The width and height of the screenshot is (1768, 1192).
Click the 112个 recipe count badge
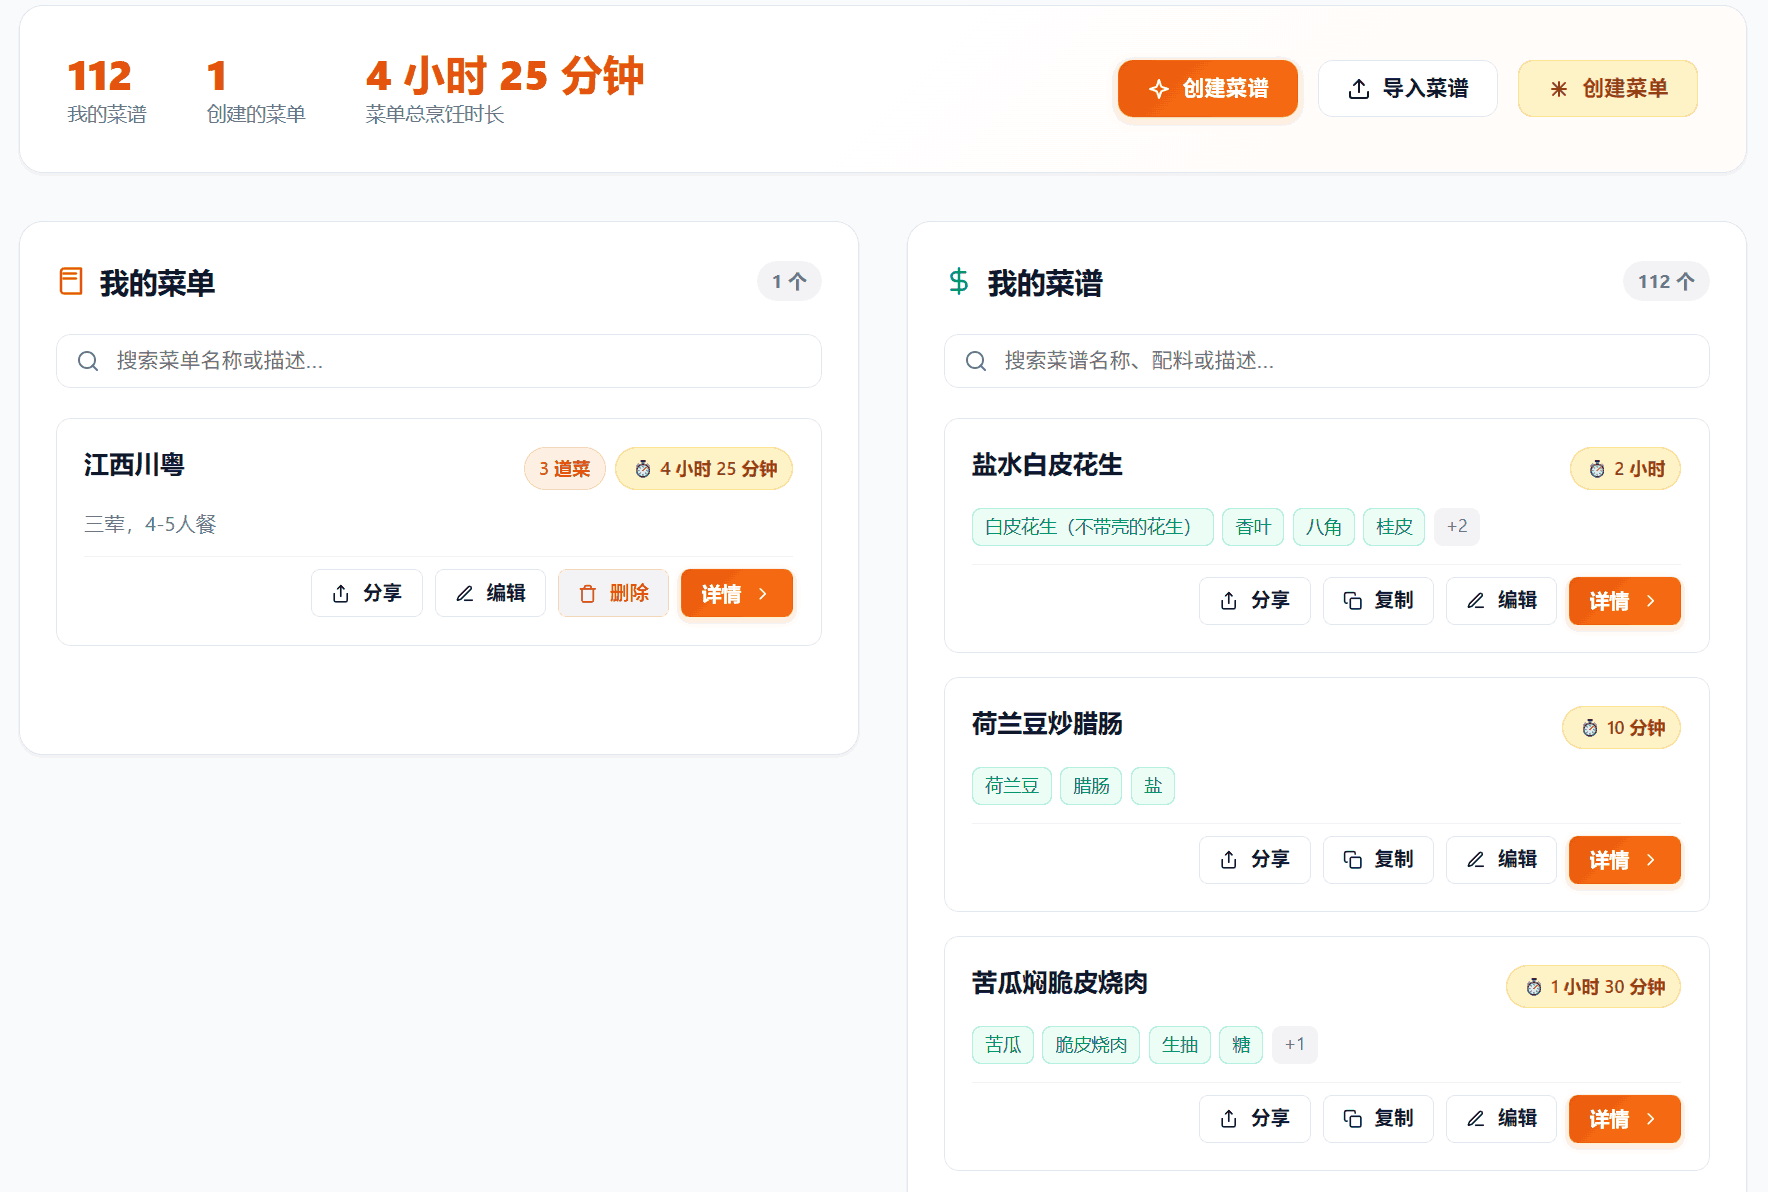tap(1666, 282)
